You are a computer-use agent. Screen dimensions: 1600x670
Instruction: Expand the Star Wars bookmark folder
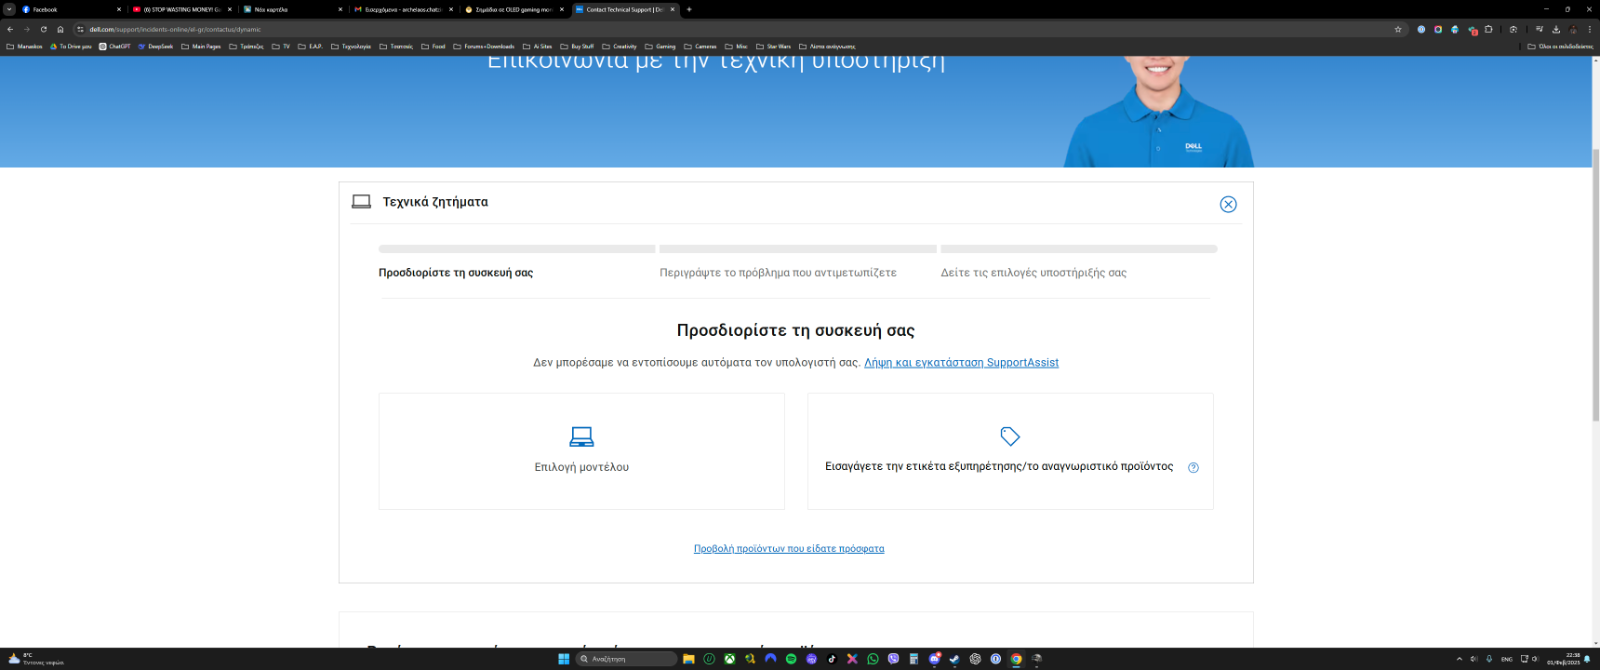click(x=773, y=46)
